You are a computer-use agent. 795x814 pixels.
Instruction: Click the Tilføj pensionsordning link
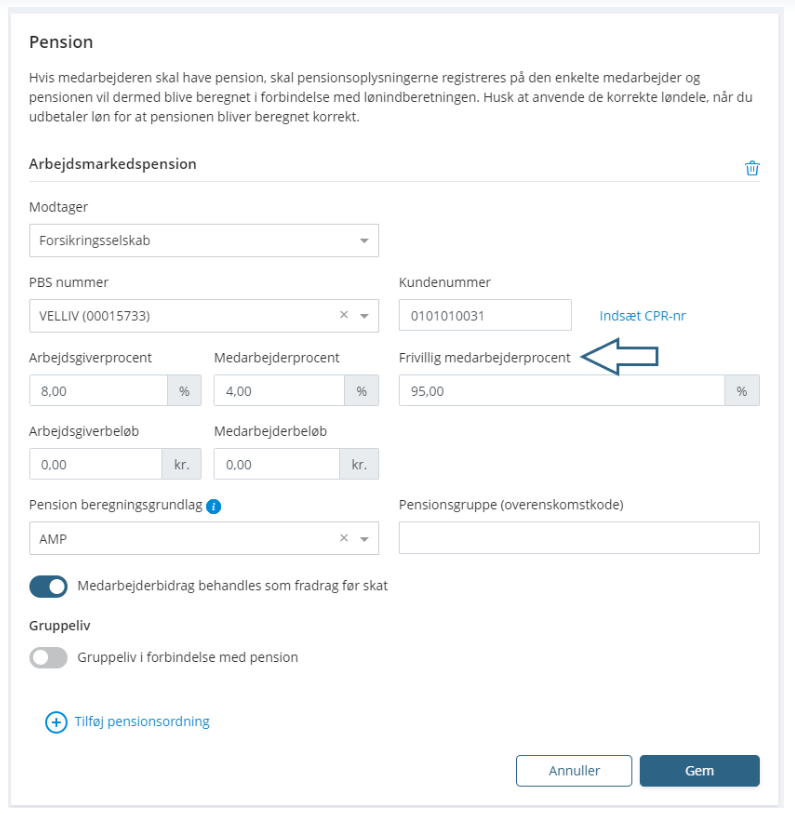click(x=142, y=722)
